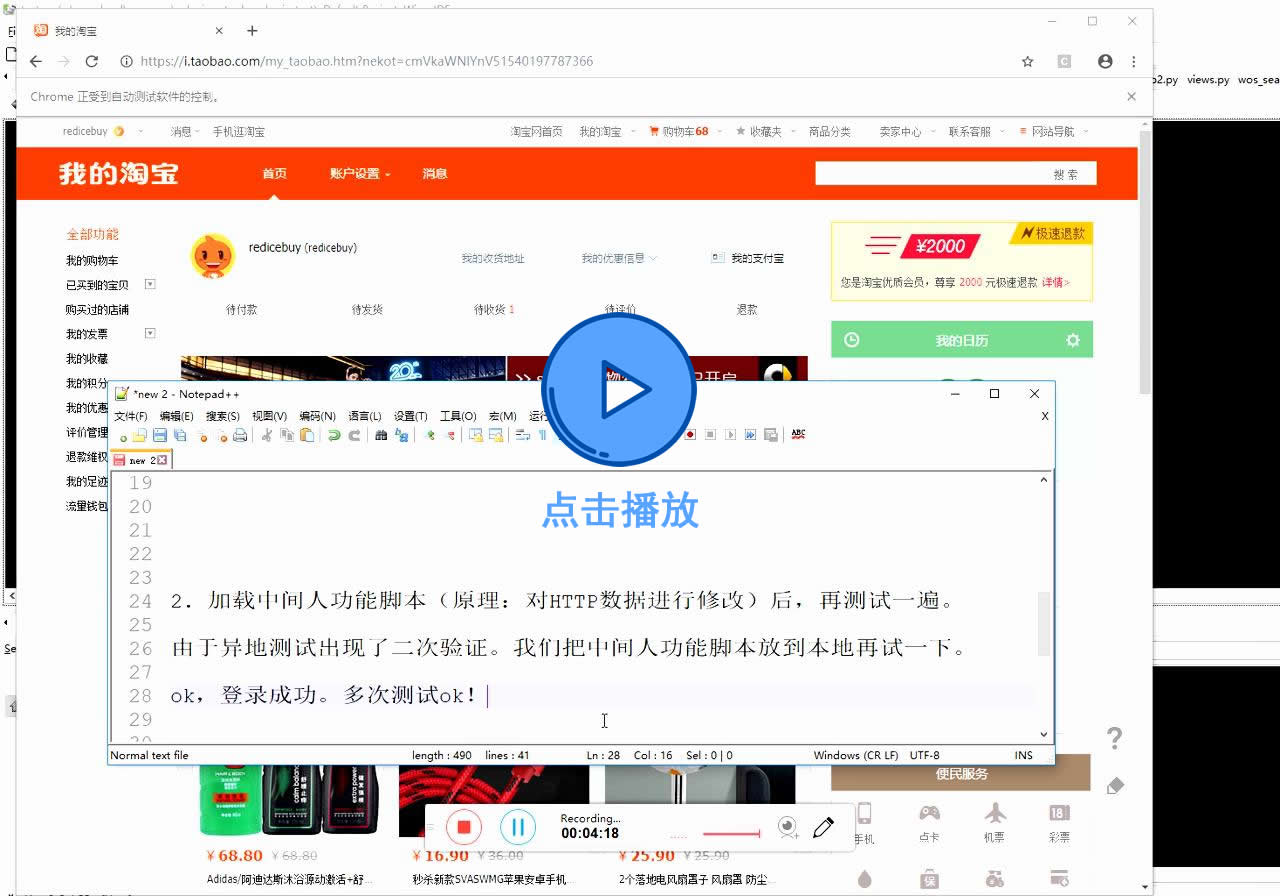Open 工具(O) menu in Notepad++
The width and height of the screenshot is (1280, 896).
[x=458, y=416]
